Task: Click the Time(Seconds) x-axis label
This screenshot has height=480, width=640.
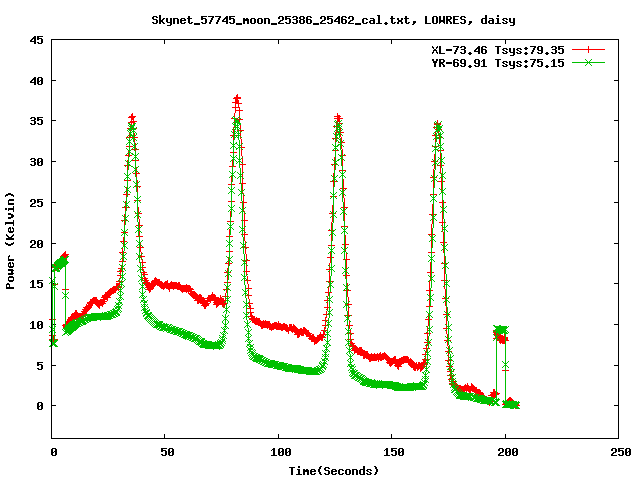Action: pos(333,471)
